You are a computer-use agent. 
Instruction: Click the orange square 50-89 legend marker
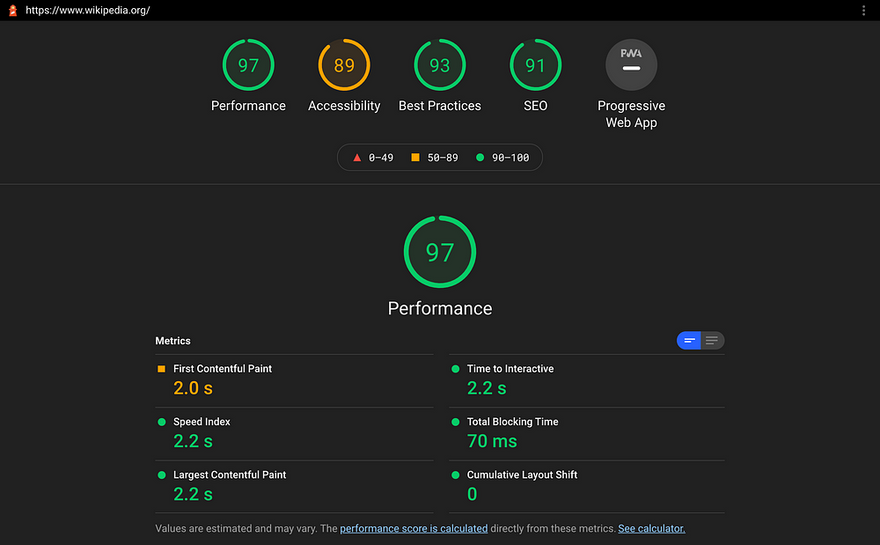tap(415, 157)
